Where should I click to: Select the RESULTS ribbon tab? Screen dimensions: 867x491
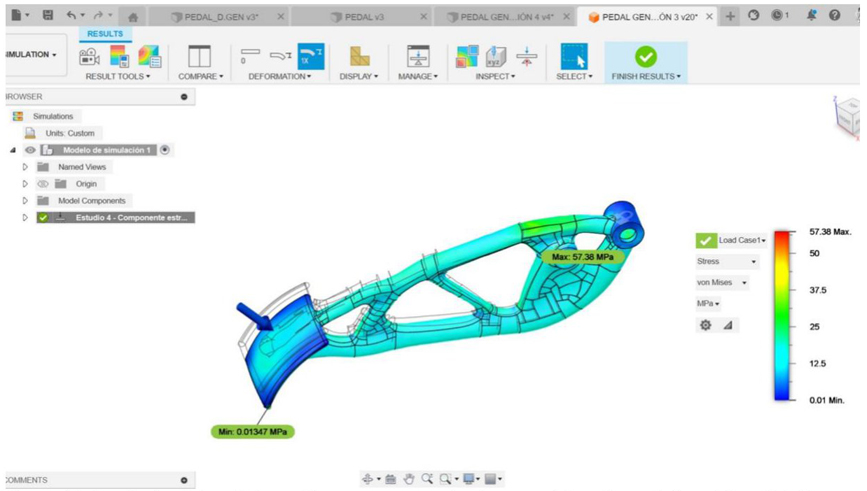[x=105, y=34]
